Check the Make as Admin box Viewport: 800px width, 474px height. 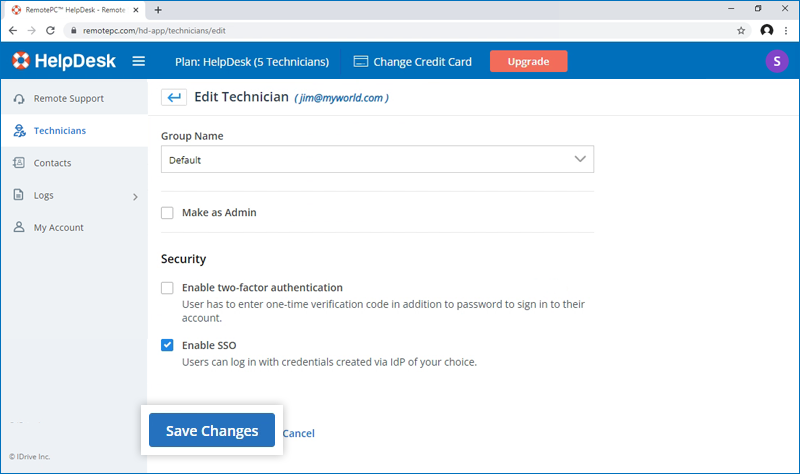[x=167, y=213]
